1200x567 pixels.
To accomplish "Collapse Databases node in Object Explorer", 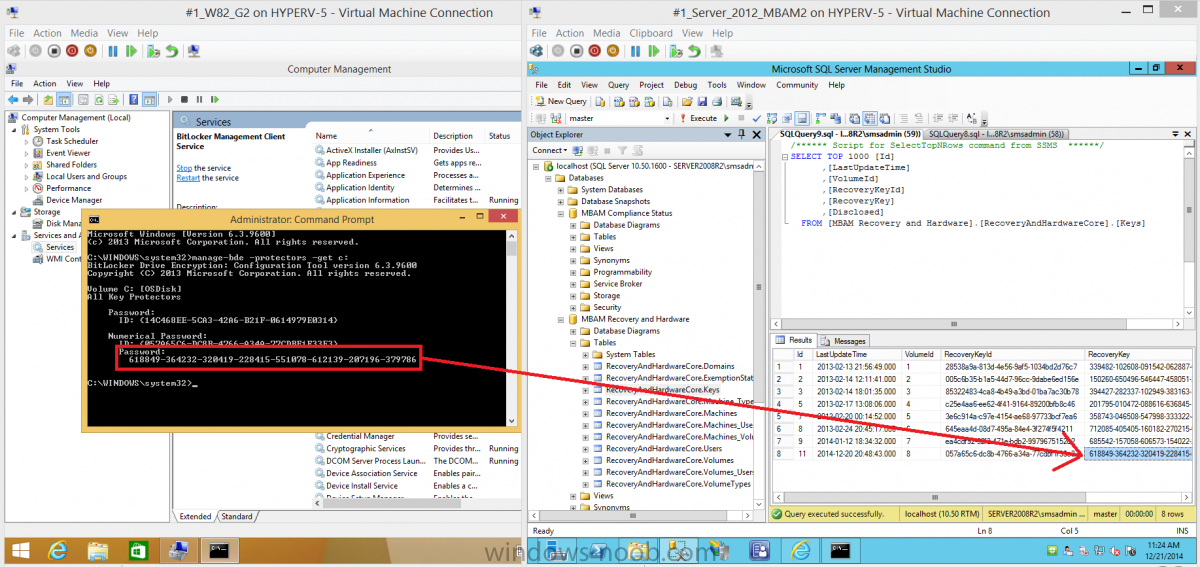I will 549,178.
